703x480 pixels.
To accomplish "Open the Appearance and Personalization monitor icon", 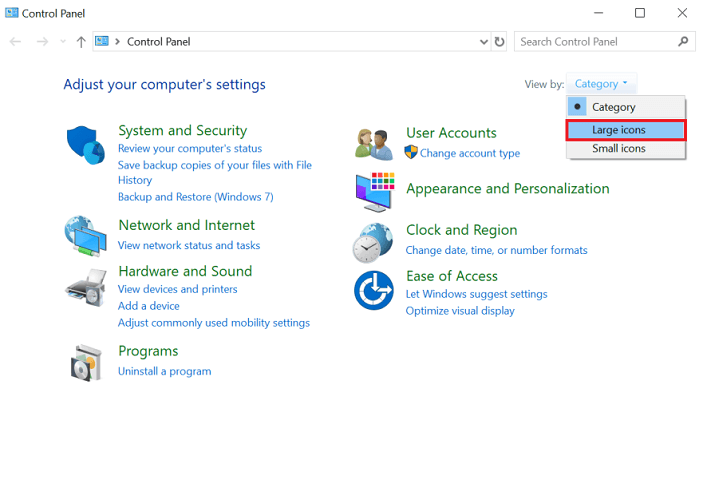I will tap(375, 192).
